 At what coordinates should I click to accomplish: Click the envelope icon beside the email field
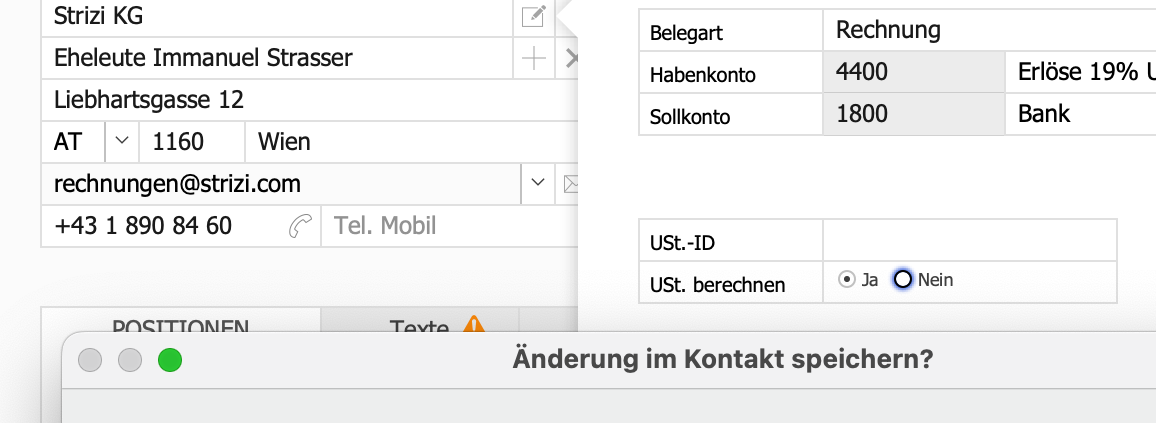(x=572, y=184)
